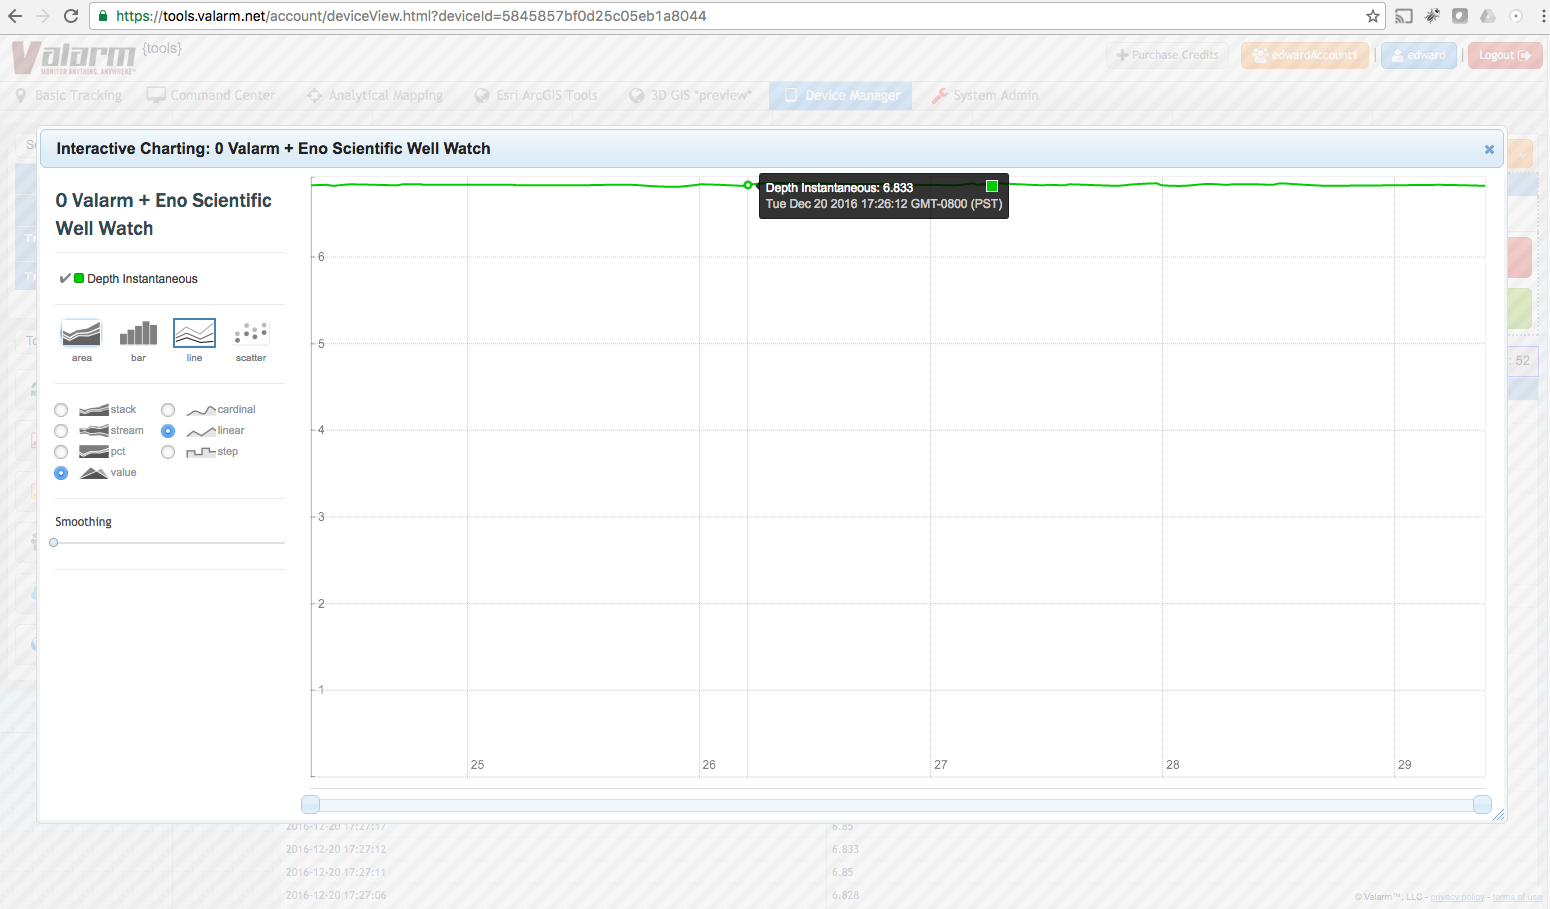Click the wrench icon by System Admin
This screenshot has height=909, width=1550.
coord(939,95)
